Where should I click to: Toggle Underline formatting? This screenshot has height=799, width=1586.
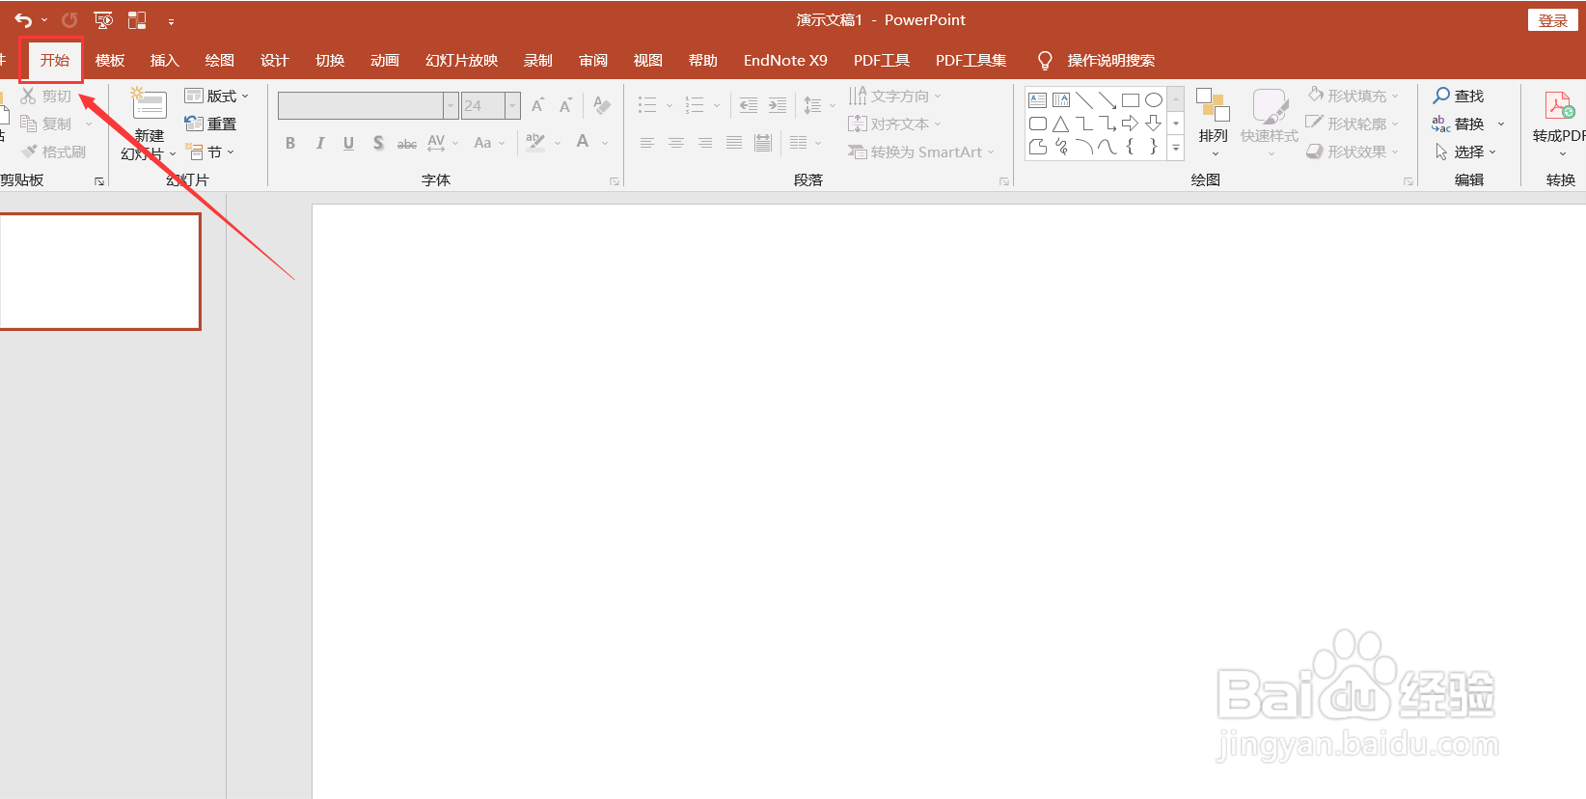[x=348, y=143]
